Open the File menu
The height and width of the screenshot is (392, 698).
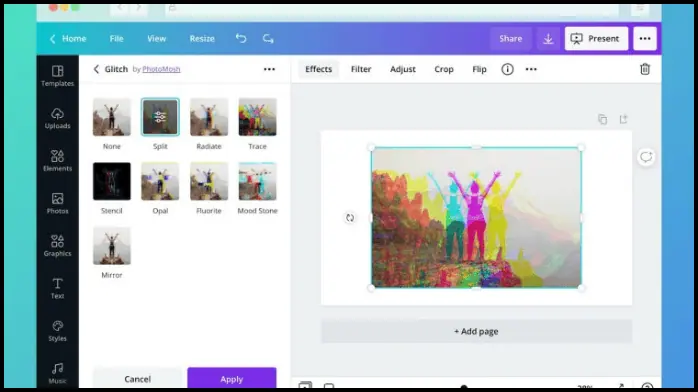(116, 39)
